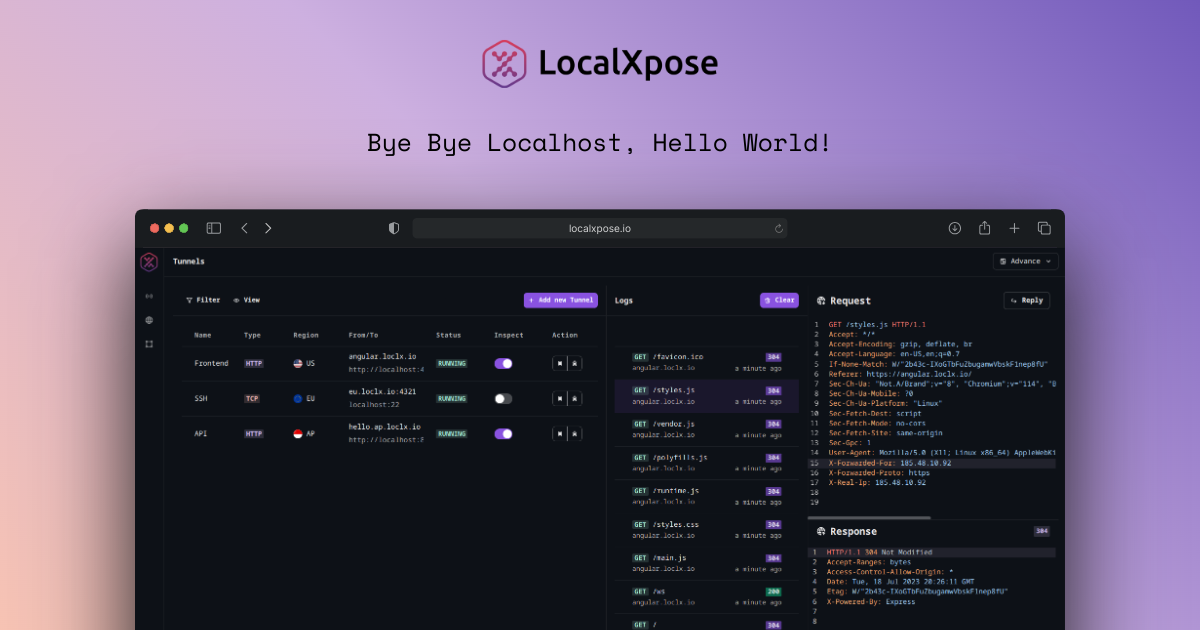Click the LocalXpose logo in the app sidebar

point(149,262)
